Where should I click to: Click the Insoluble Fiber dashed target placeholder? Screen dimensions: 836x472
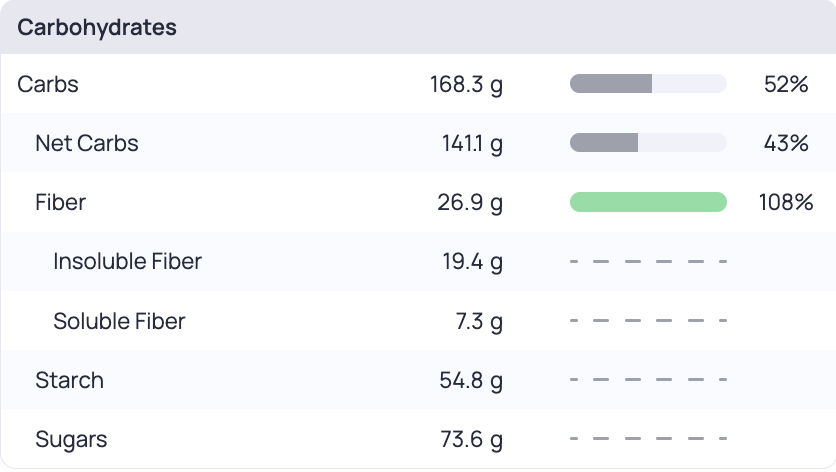click(x=648, y=261)
